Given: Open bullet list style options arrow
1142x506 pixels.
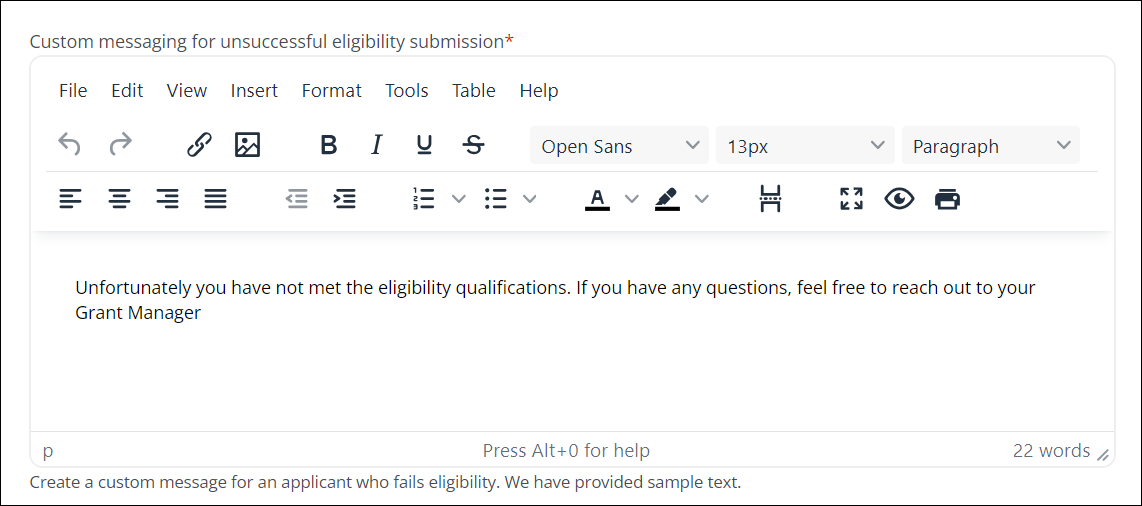Looking at the screenshot, I should [529, 198].
